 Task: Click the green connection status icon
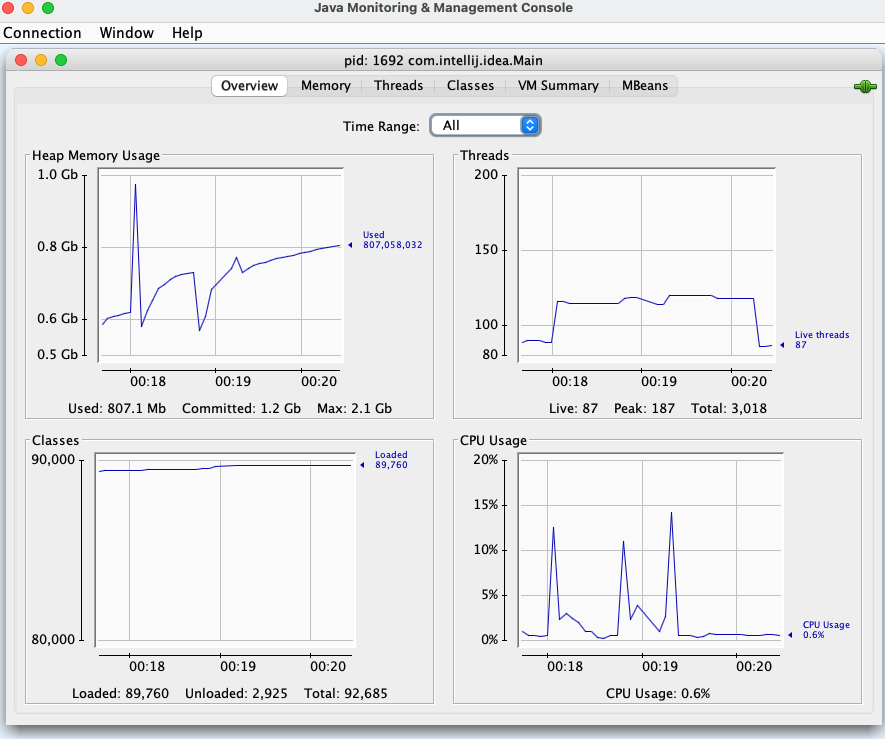(864, 87)
